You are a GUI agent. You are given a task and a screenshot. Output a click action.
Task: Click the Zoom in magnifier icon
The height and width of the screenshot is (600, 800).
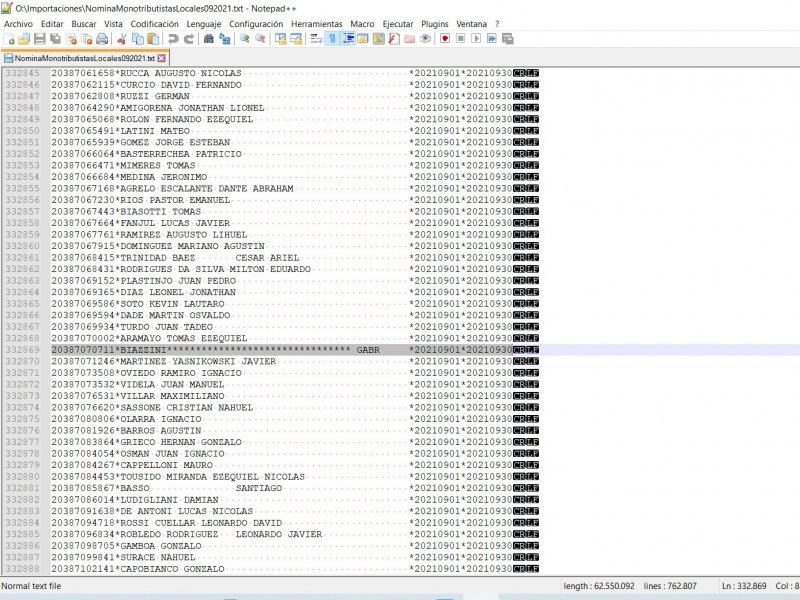244,39
